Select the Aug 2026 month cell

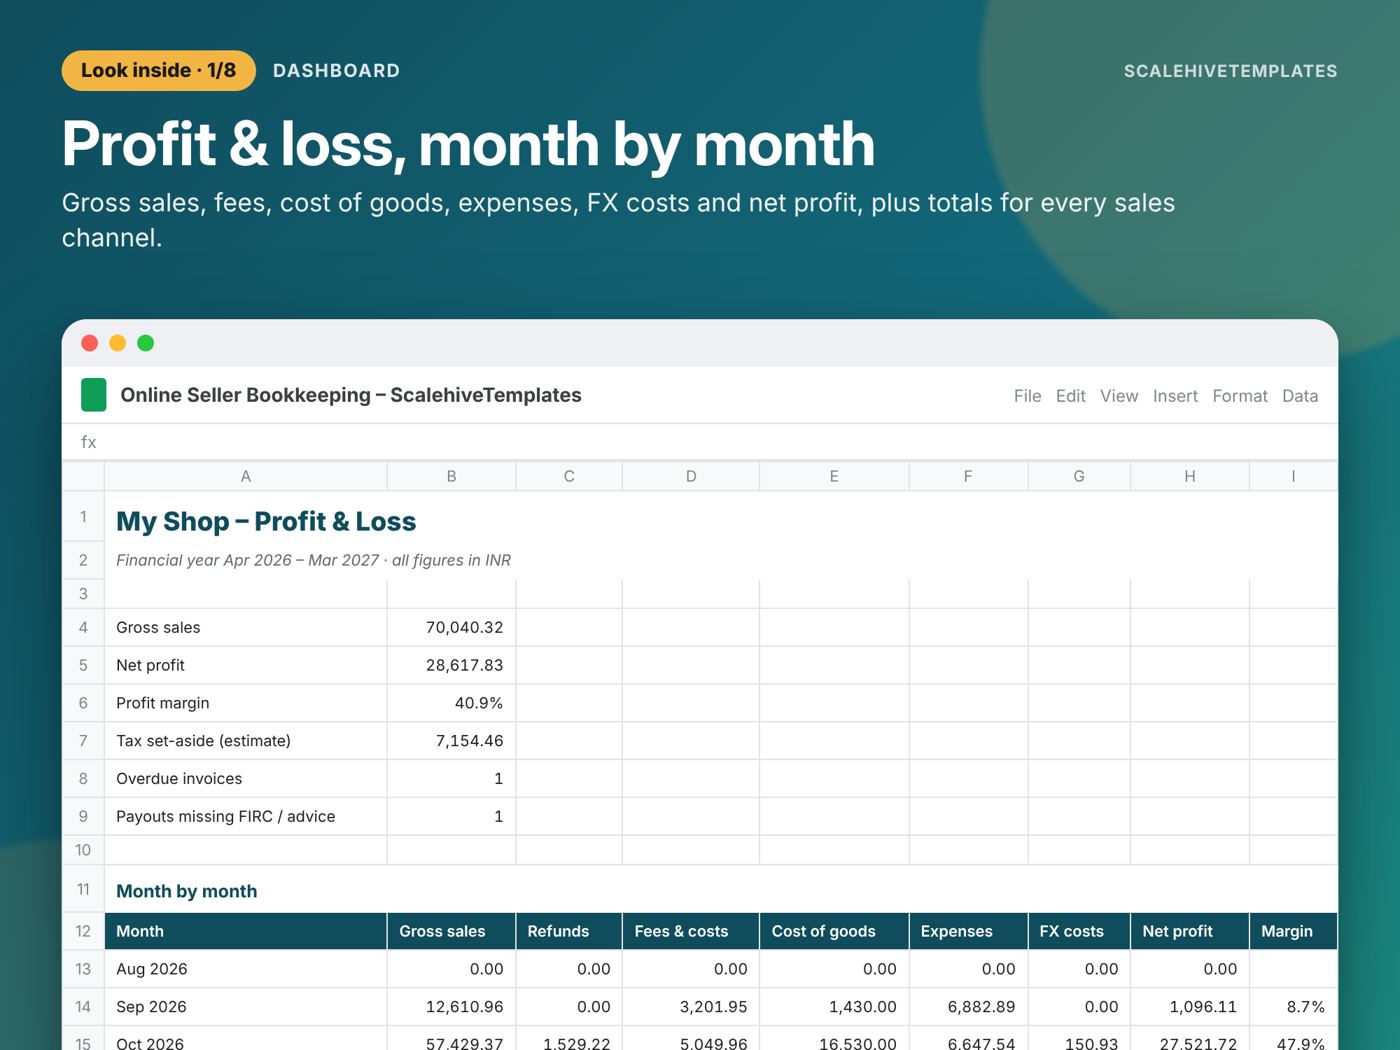(x=246, y=969)
